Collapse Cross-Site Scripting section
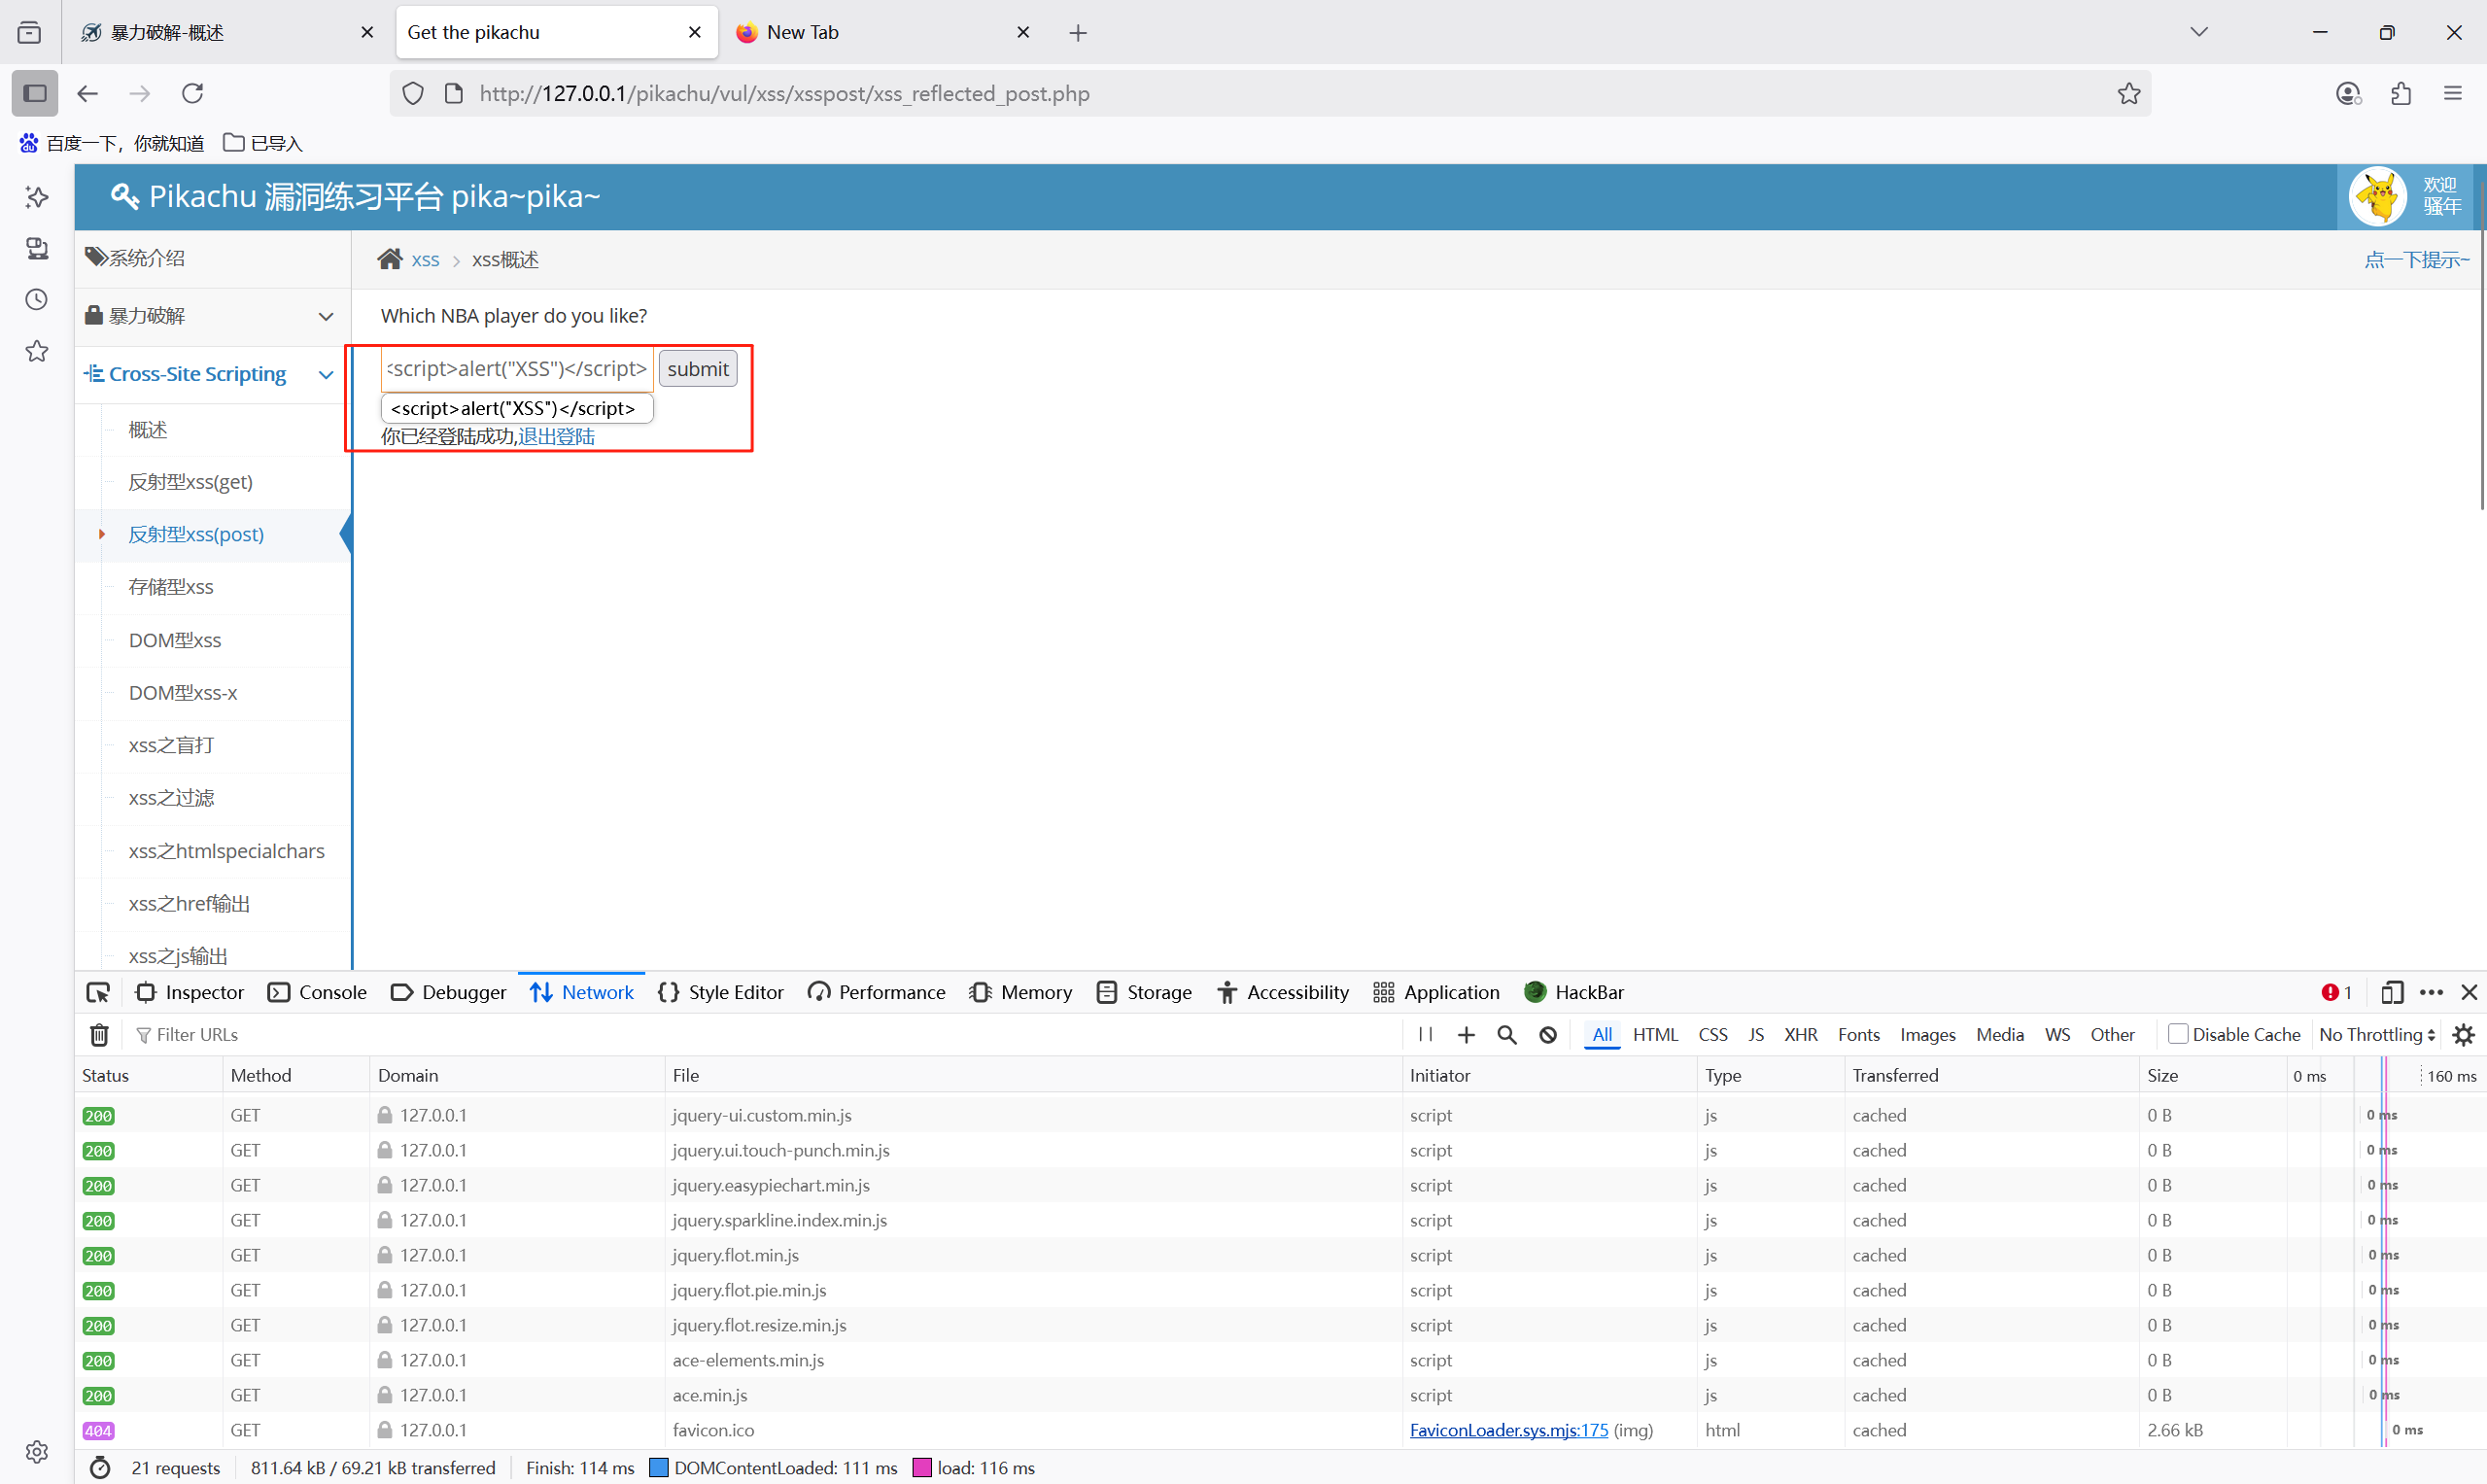Image resolution: width=2487 pixels, height=1484 pixels. point(212,374)
